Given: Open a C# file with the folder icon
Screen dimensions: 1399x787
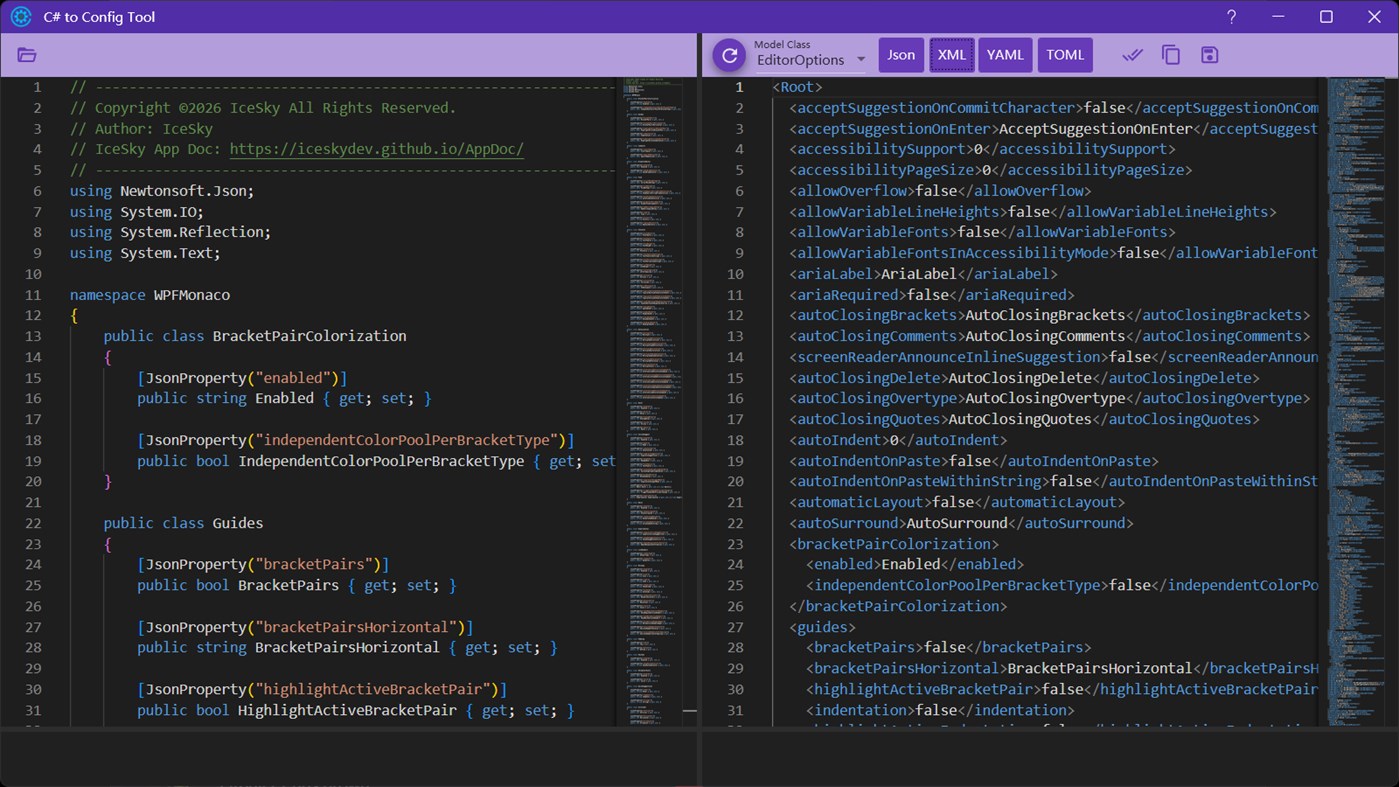Looking at the screenshot, I should coord(27,55).
